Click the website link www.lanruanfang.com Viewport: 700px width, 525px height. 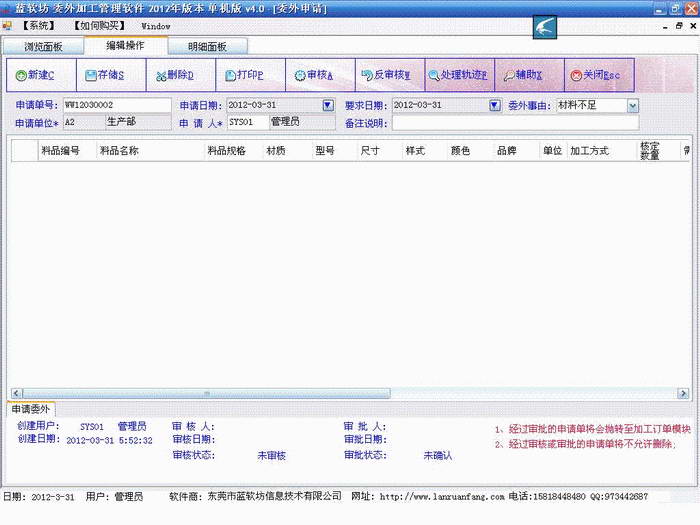click(x=442, y=496)
